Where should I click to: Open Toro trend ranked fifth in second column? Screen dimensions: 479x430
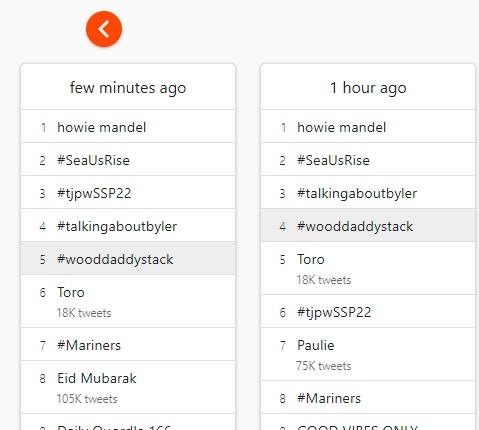368,268
